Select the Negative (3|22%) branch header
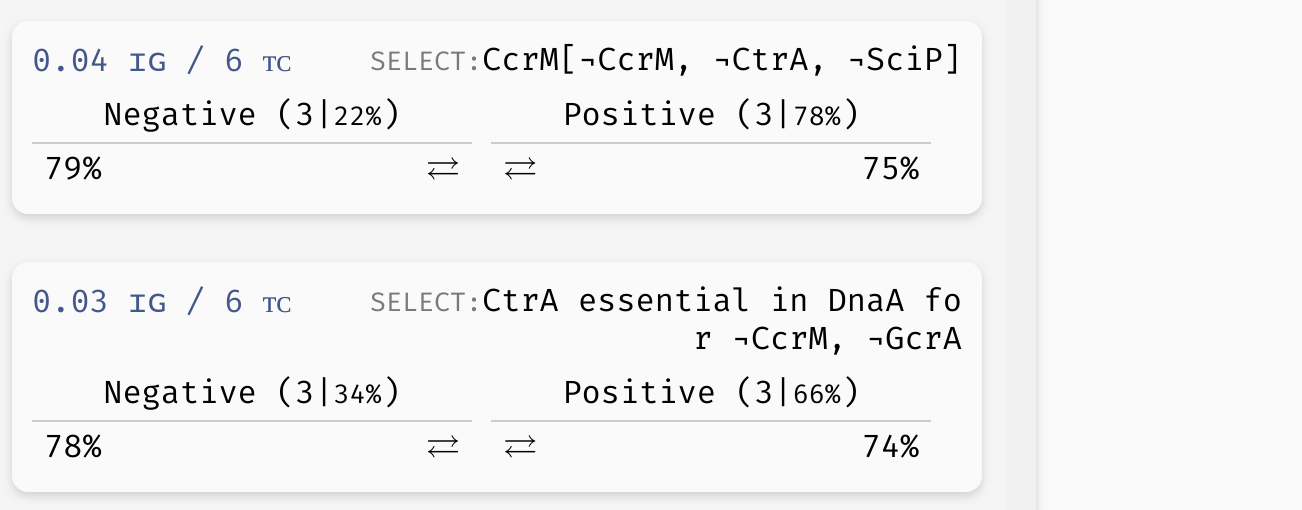Screen dimensions: 1302x510 coord(252,116)
